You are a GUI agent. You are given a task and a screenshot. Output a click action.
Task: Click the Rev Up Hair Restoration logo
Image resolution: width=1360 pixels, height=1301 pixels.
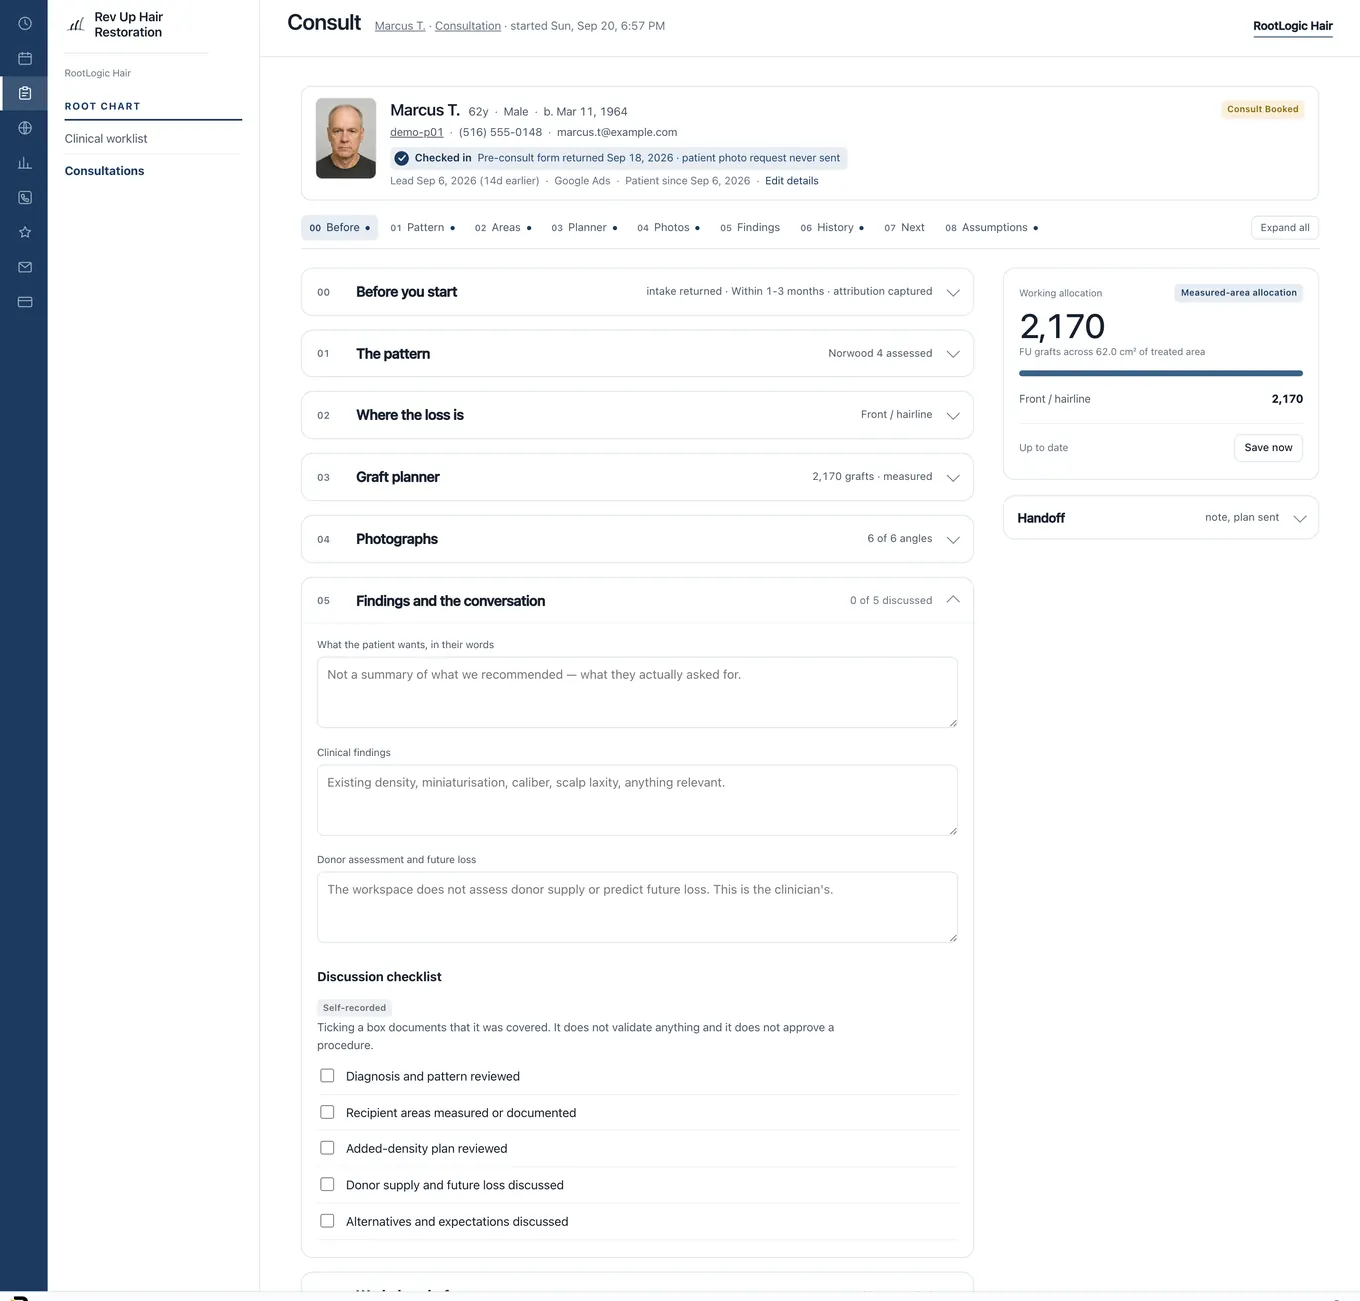pos(76,24)
